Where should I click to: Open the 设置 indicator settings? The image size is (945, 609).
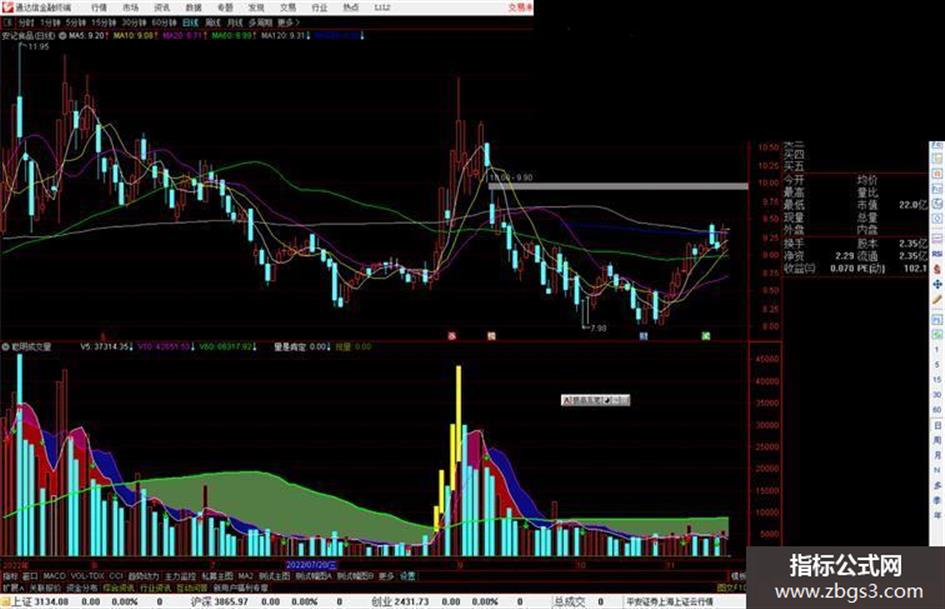407,576
